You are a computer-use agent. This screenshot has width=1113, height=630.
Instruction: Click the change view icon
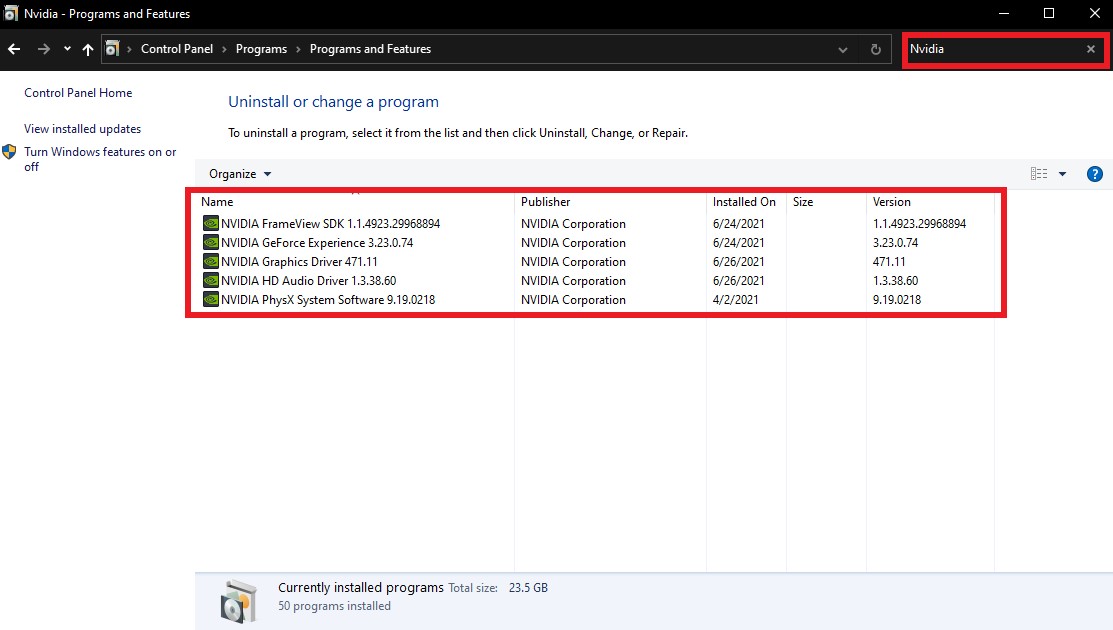[x=1039, y=174]
